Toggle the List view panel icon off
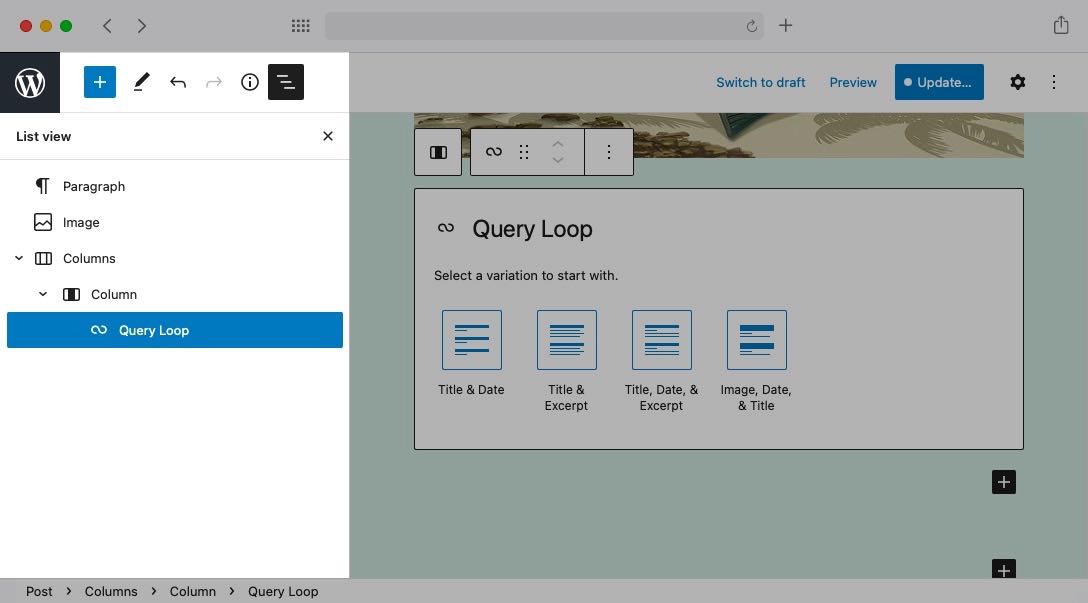Viewport: 1088px width, 603px height. (286, 82)
